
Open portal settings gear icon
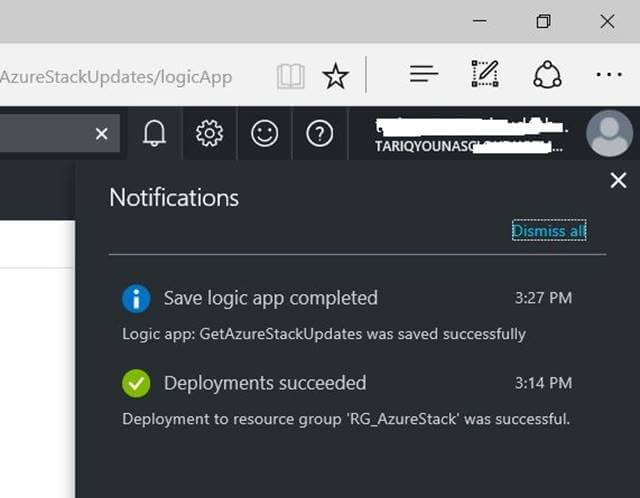(x=209, y=133)
